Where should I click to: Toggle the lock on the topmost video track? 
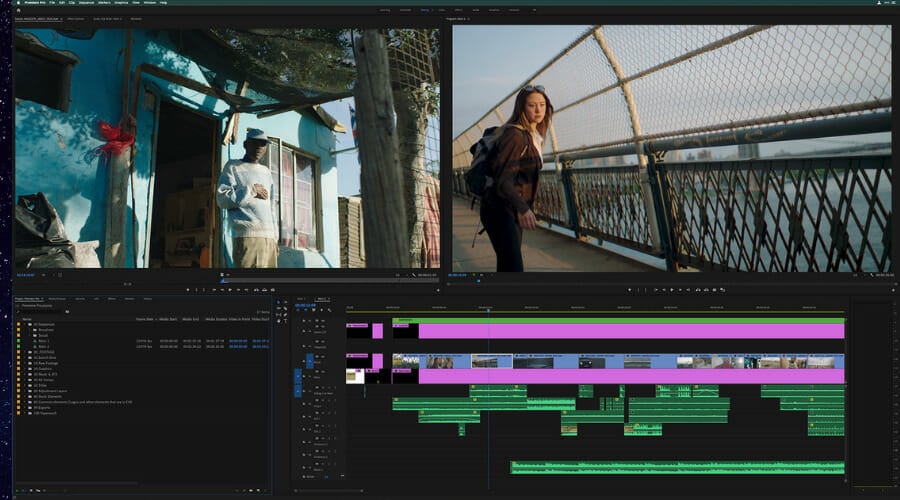click(304, 321)
